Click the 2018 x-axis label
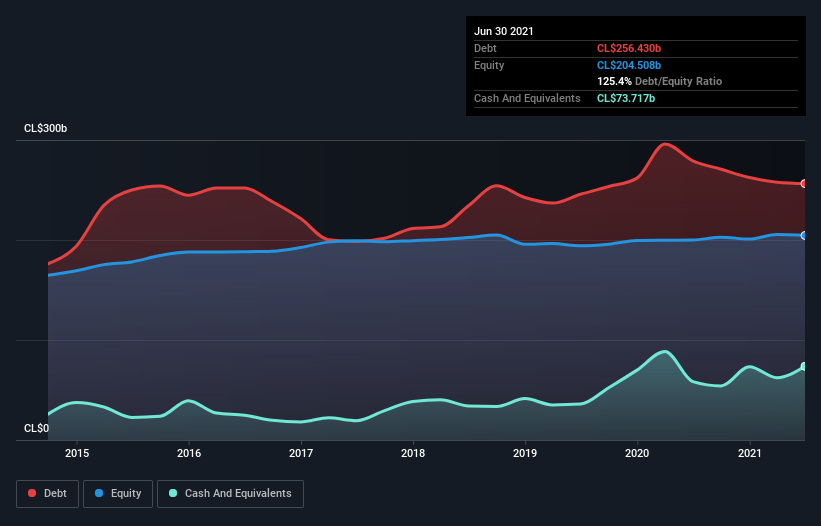 [x=413, y=453]
